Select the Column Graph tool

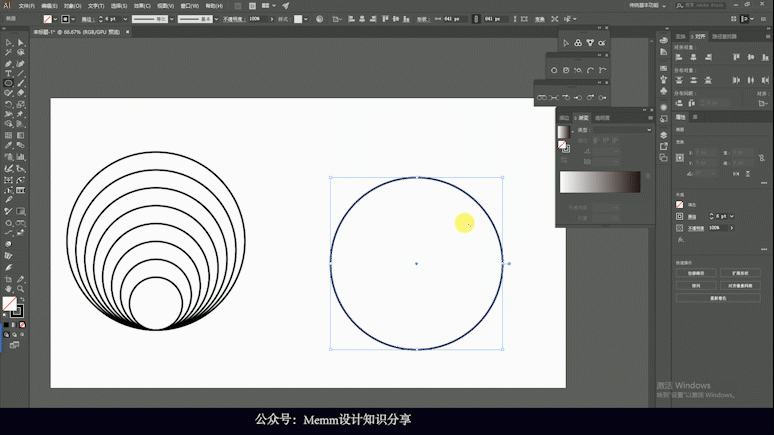(x=21, y=157)
